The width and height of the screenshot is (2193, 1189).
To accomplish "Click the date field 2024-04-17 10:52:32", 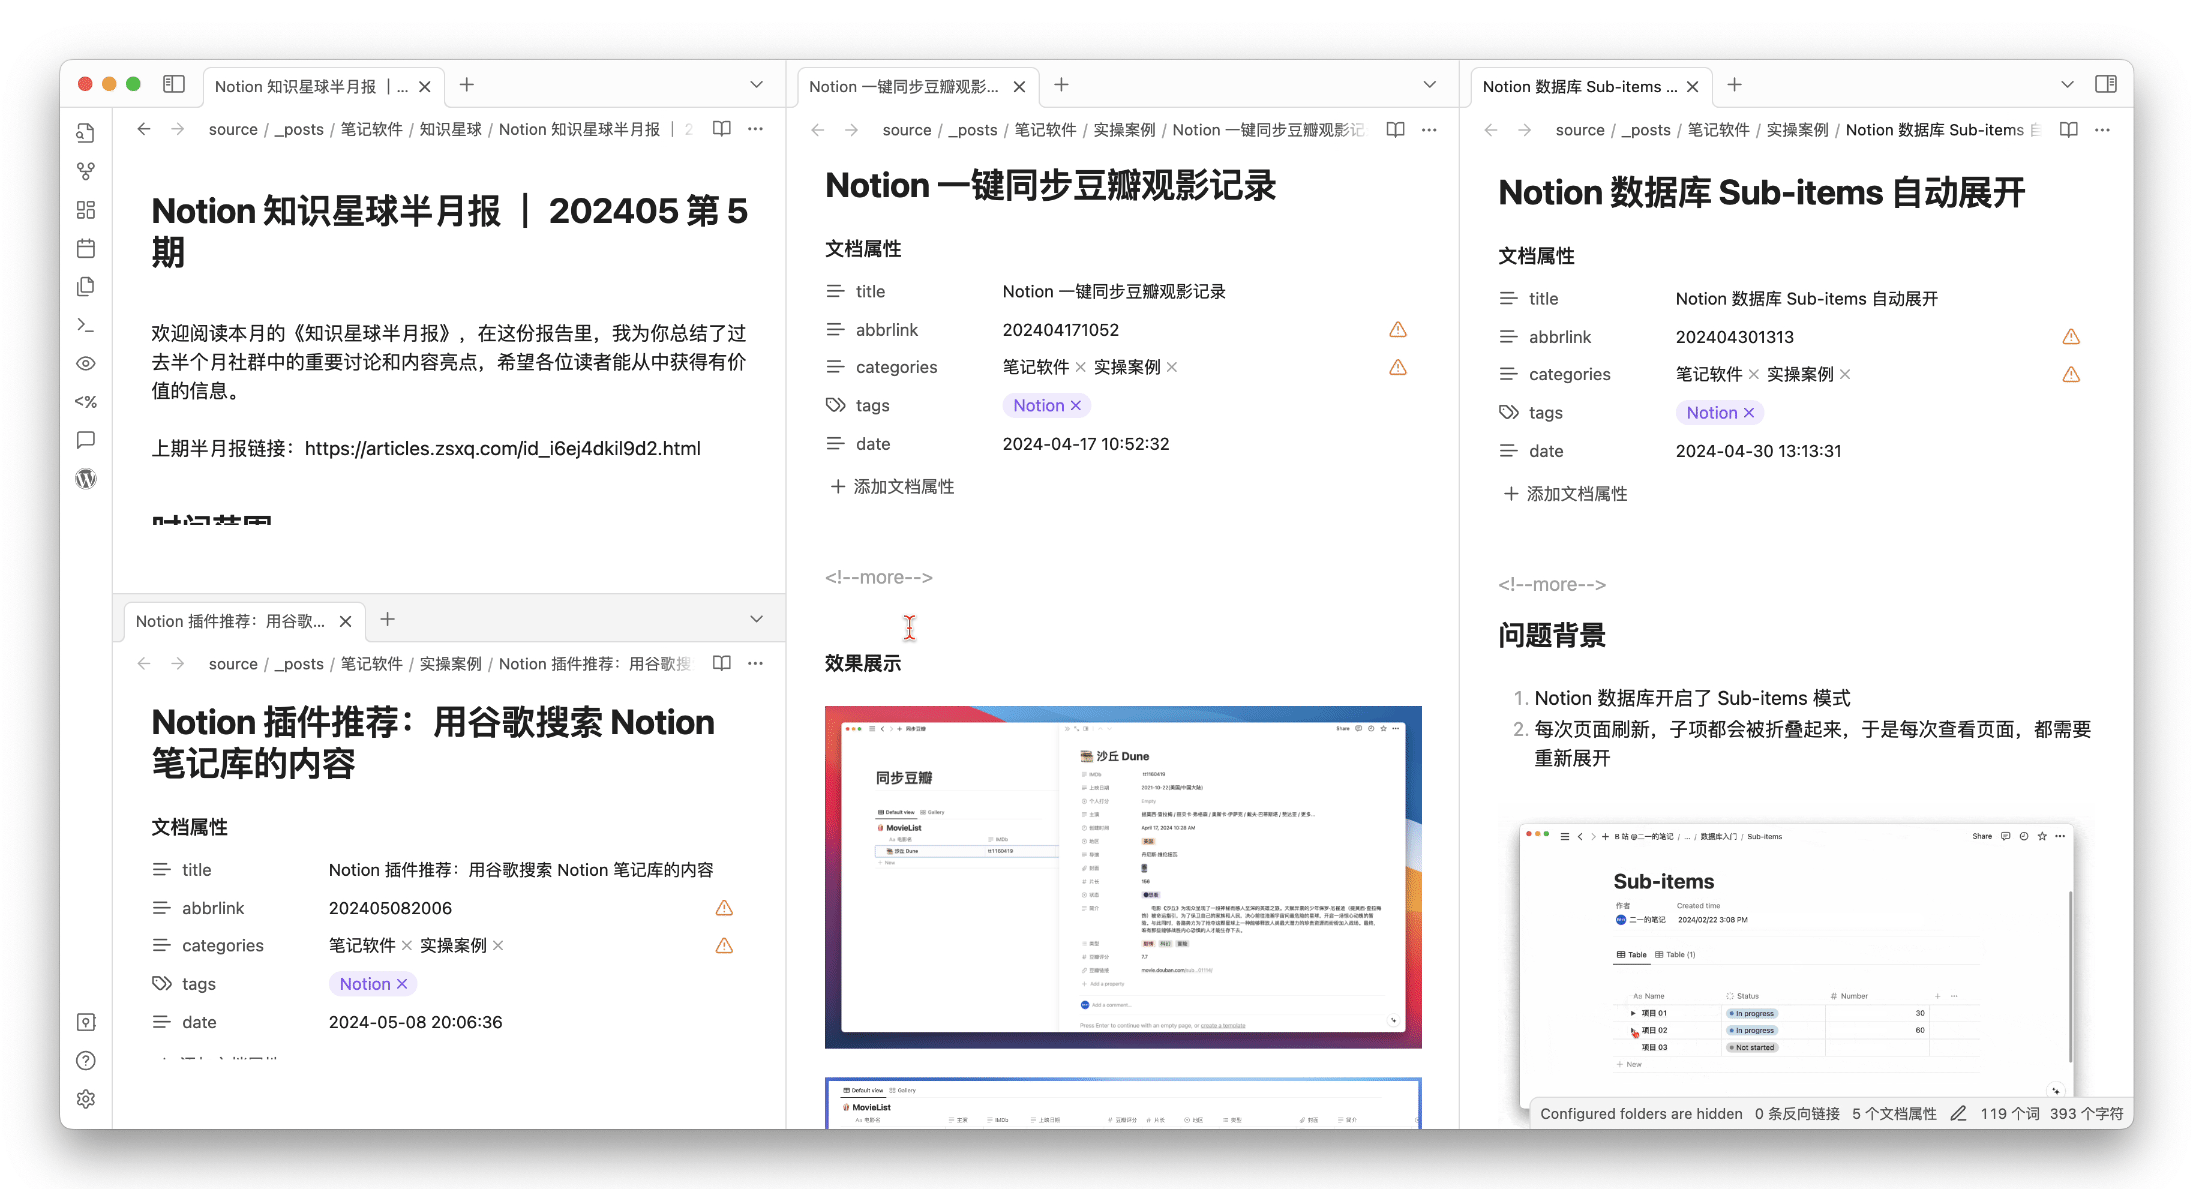I will coord(1086,444).
